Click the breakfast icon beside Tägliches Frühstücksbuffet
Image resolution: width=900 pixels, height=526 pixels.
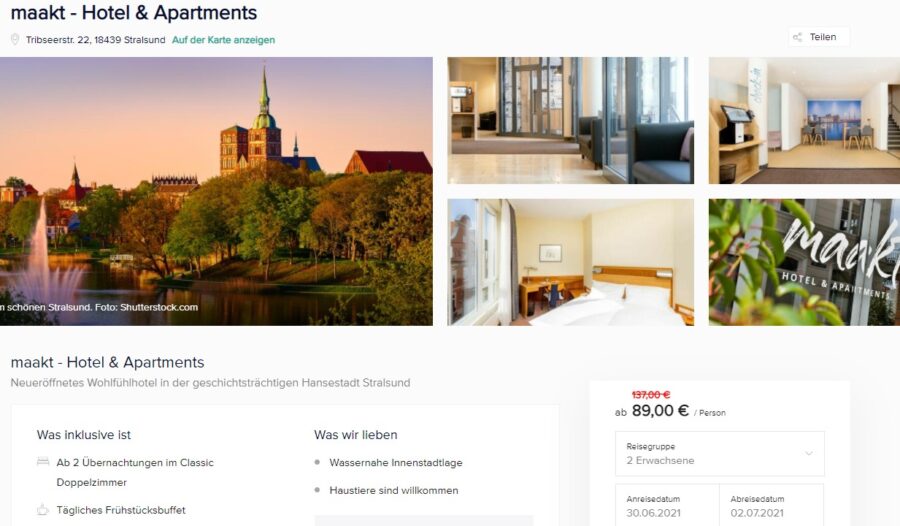pyautogui.click(x=42, y=509)
